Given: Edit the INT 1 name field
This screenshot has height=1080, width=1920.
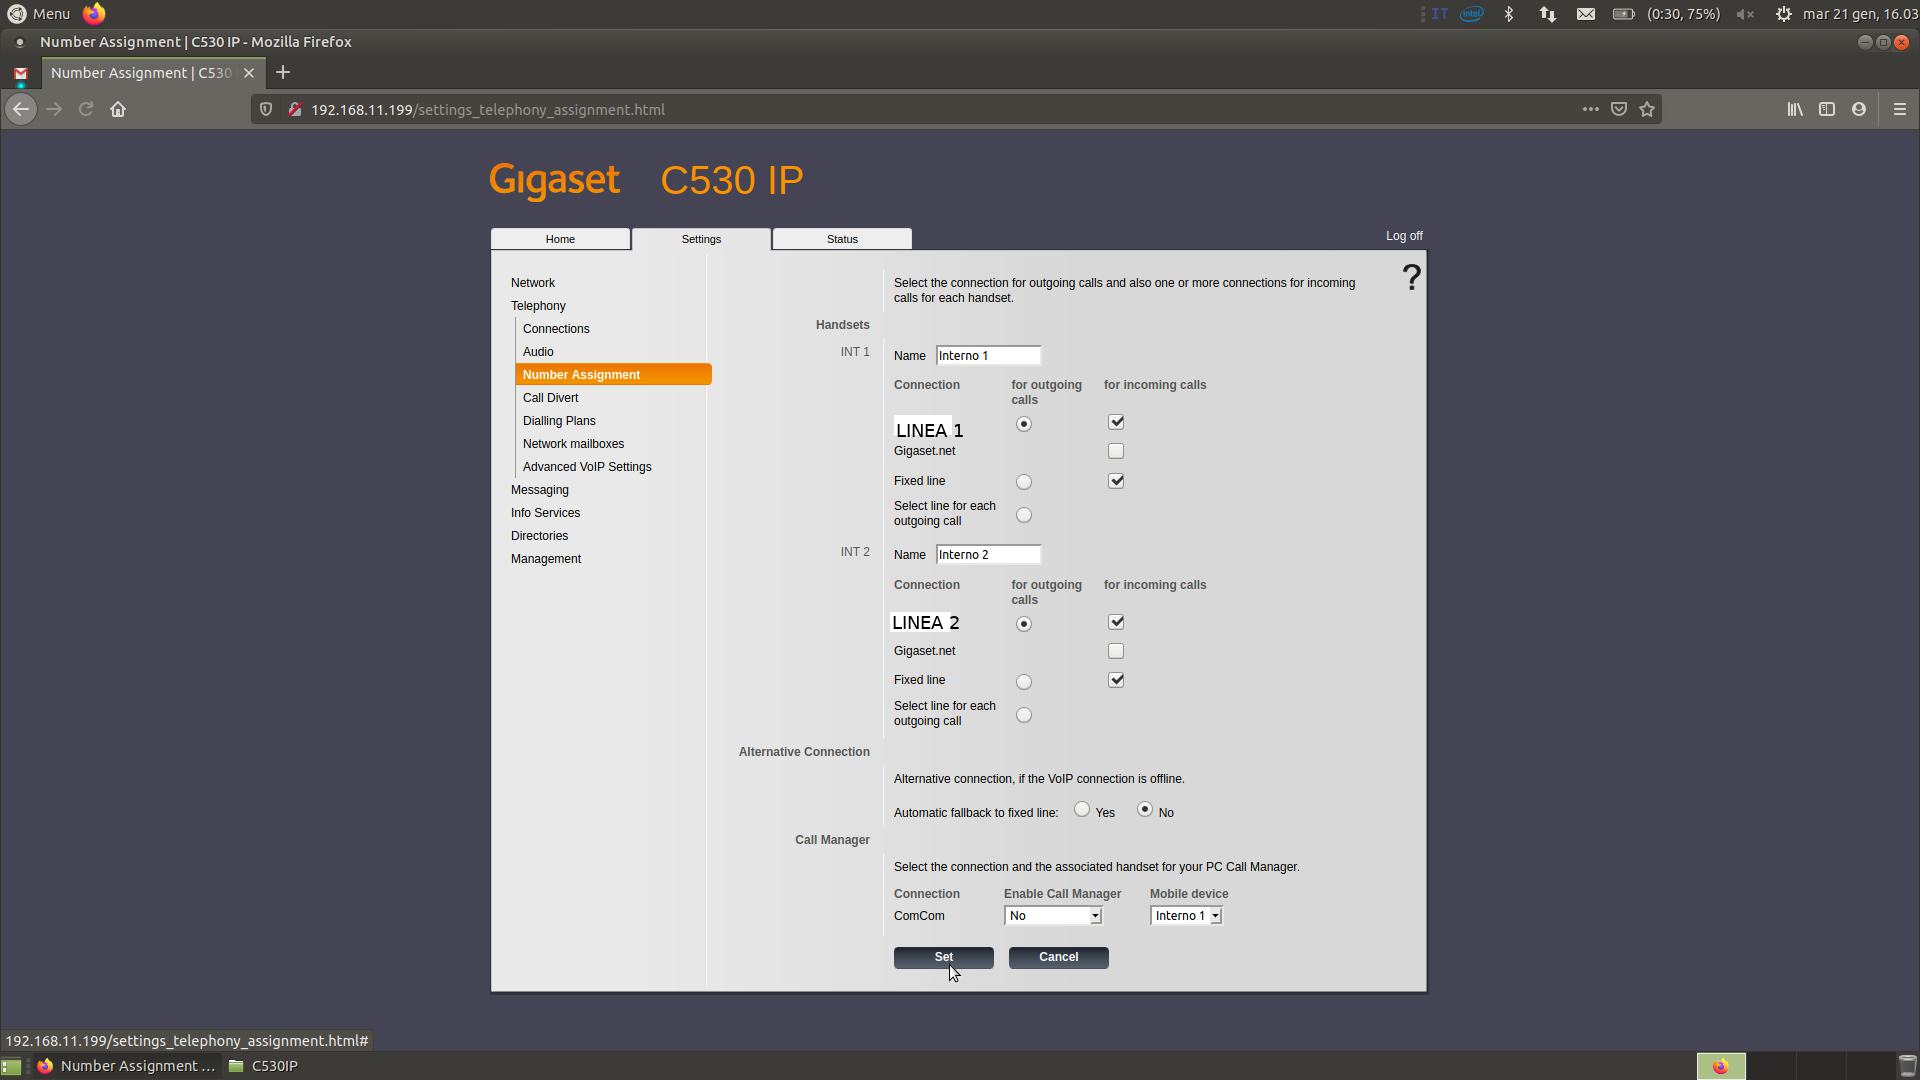Looking at the screenshot, I should 988,356.
